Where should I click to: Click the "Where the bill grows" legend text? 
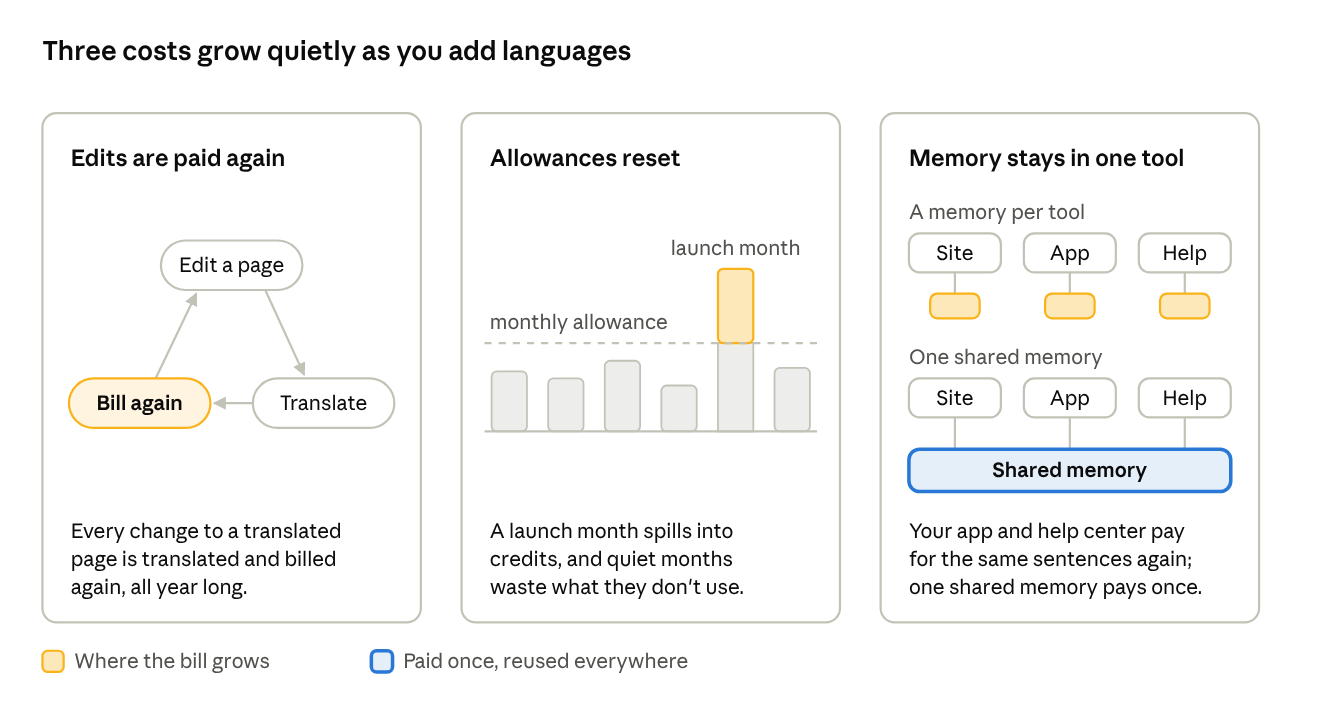(172, 661)
